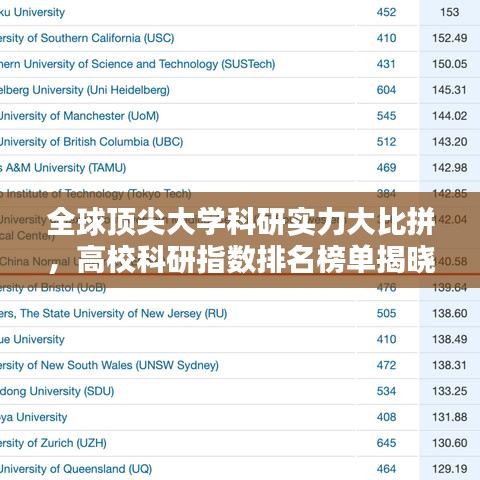Click the banner subtitle 高校科研指数排名榜单揭晓
480x480 pixels.
click(x=257, y=259)
